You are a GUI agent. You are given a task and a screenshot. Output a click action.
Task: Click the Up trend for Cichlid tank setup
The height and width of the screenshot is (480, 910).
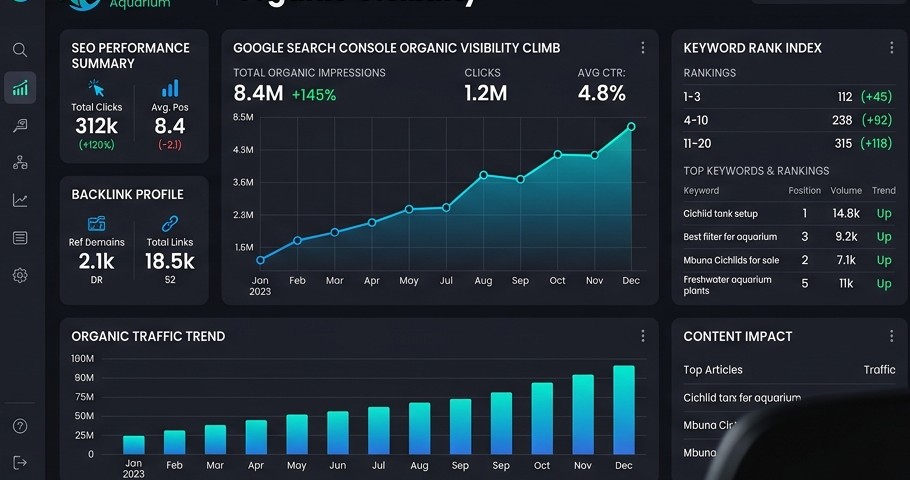(884, 214)
